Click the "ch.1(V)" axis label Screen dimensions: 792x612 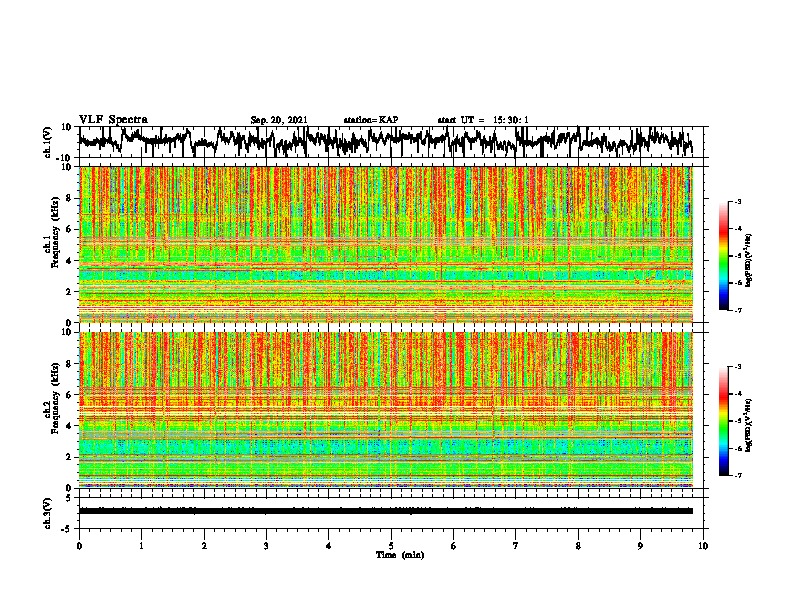coord(48,142)
